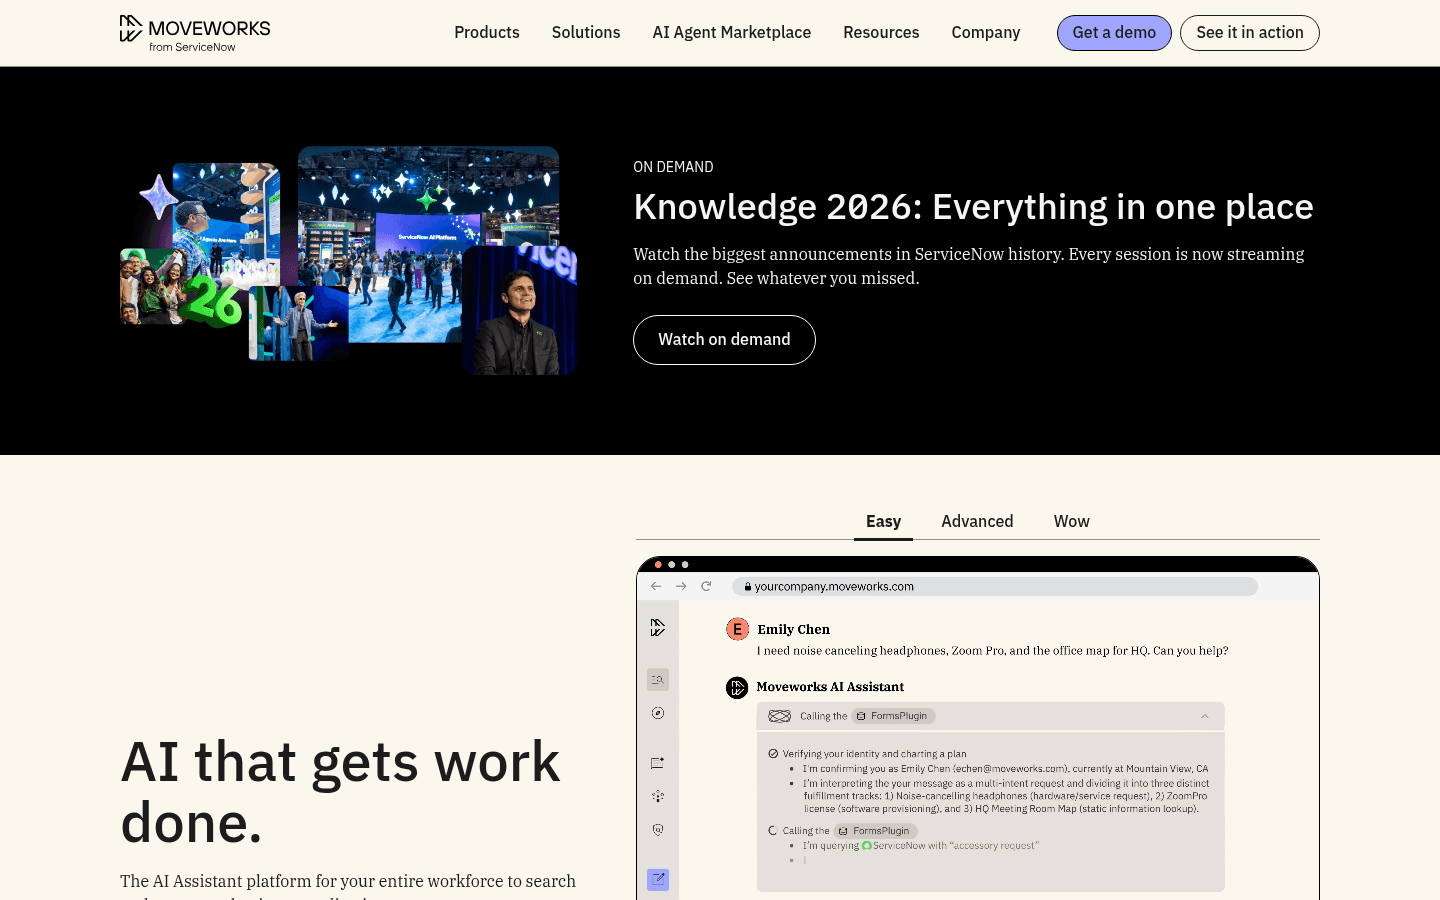Click Watch on demand button
The height and width of the screenshot is (900, 1440).
(x=724, y=340)
